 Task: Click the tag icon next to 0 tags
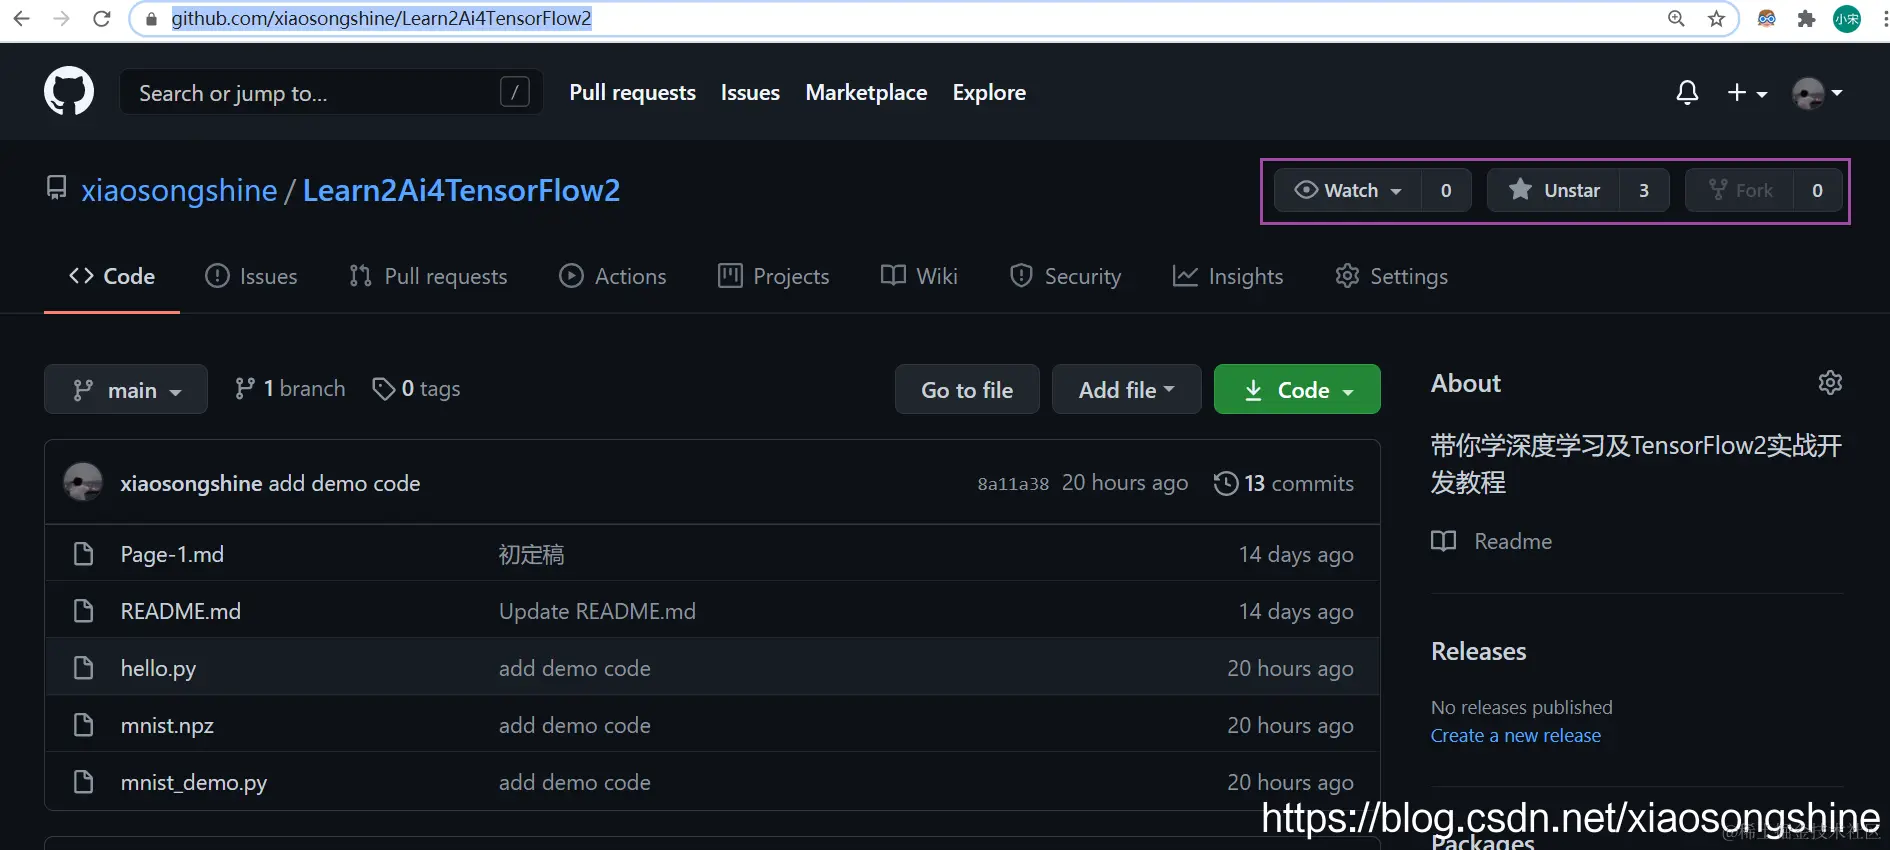(x=383, y=388)
